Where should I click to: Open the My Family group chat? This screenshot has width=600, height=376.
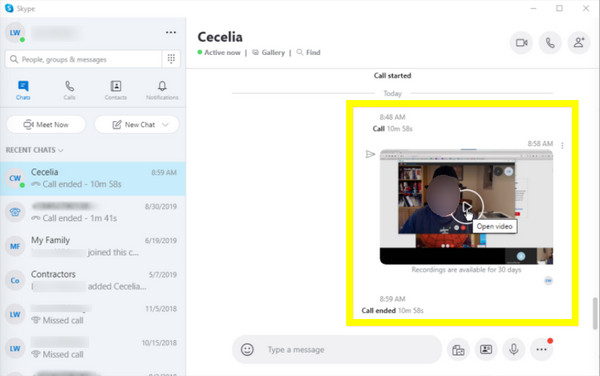click(x=93, y=246)
